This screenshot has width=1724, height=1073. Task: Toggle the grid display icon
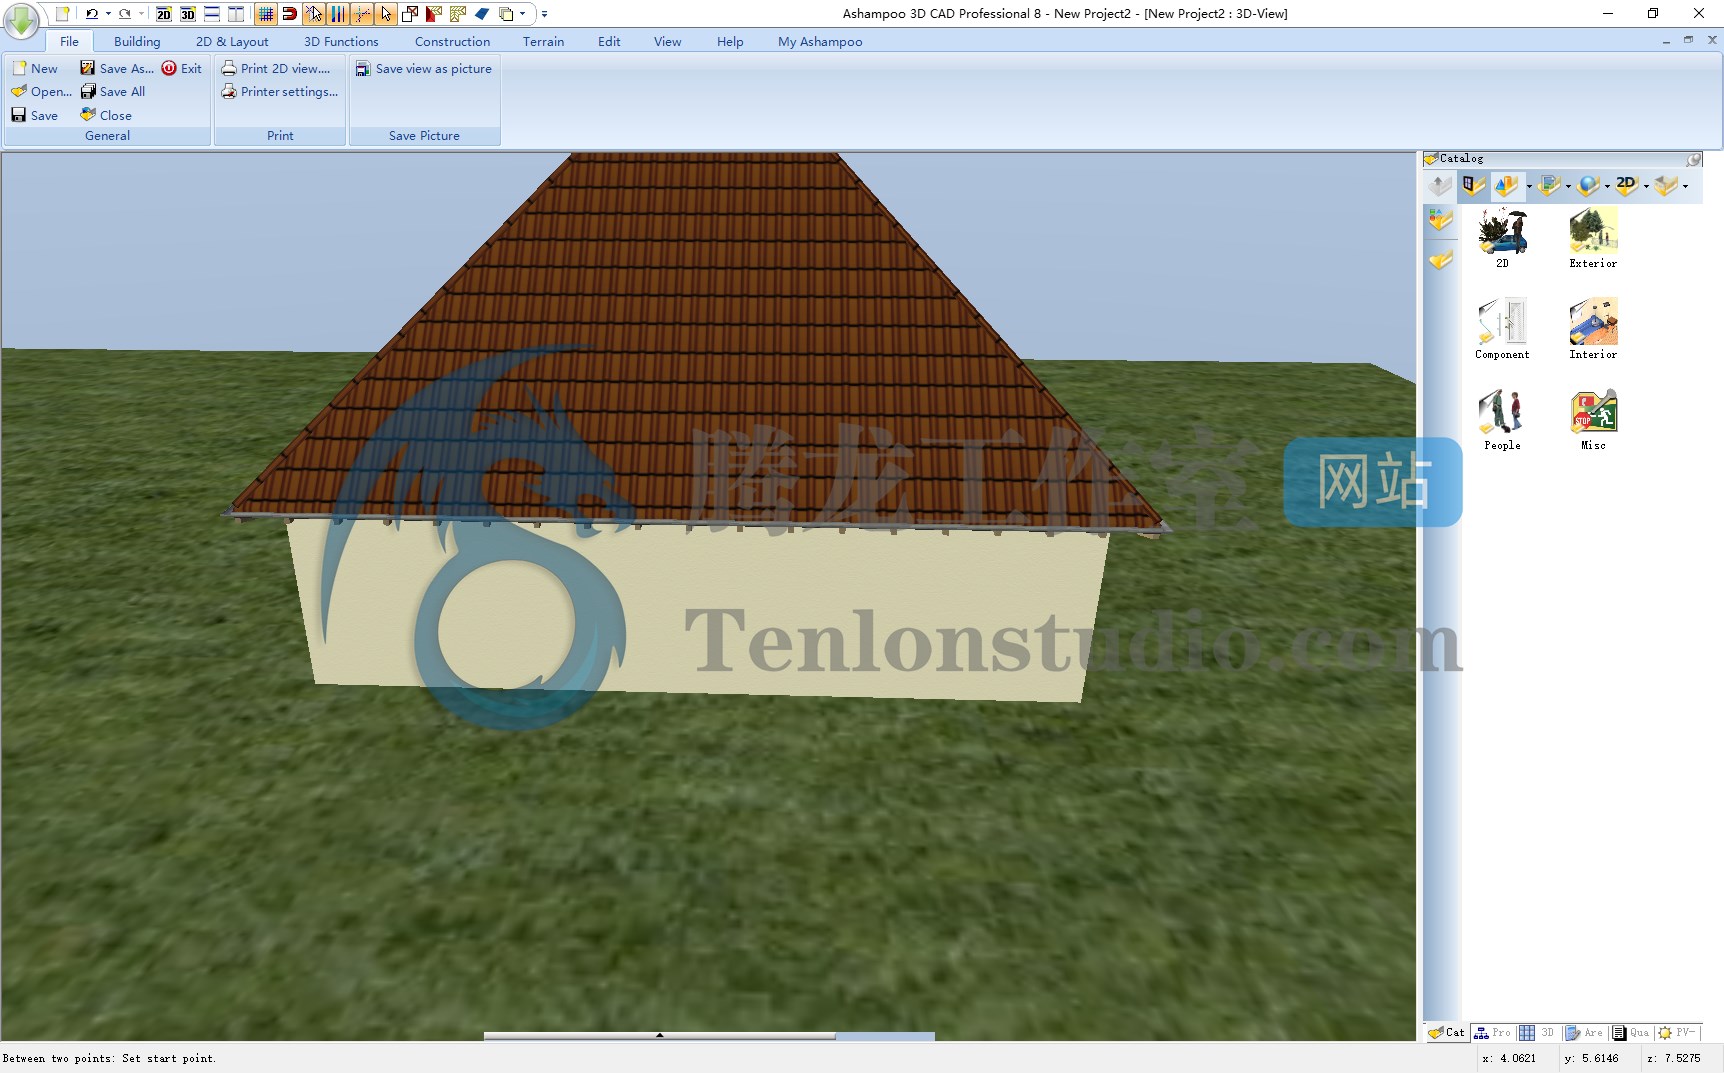pyautogui.click(x=266, y=14)
